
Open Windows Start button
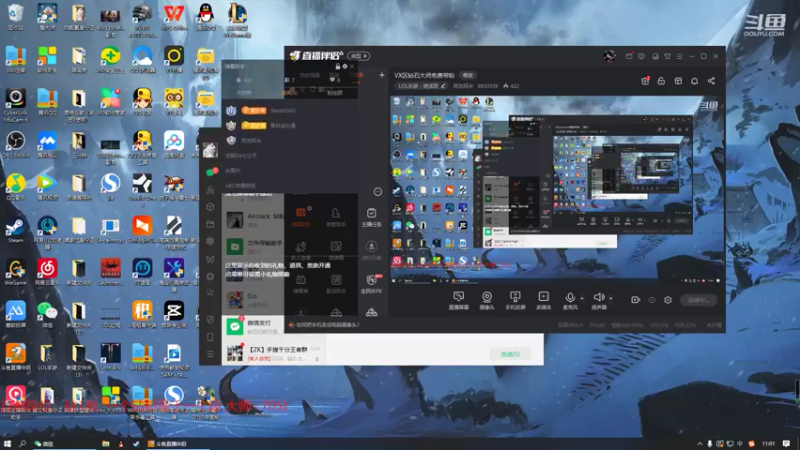point(7,444)
